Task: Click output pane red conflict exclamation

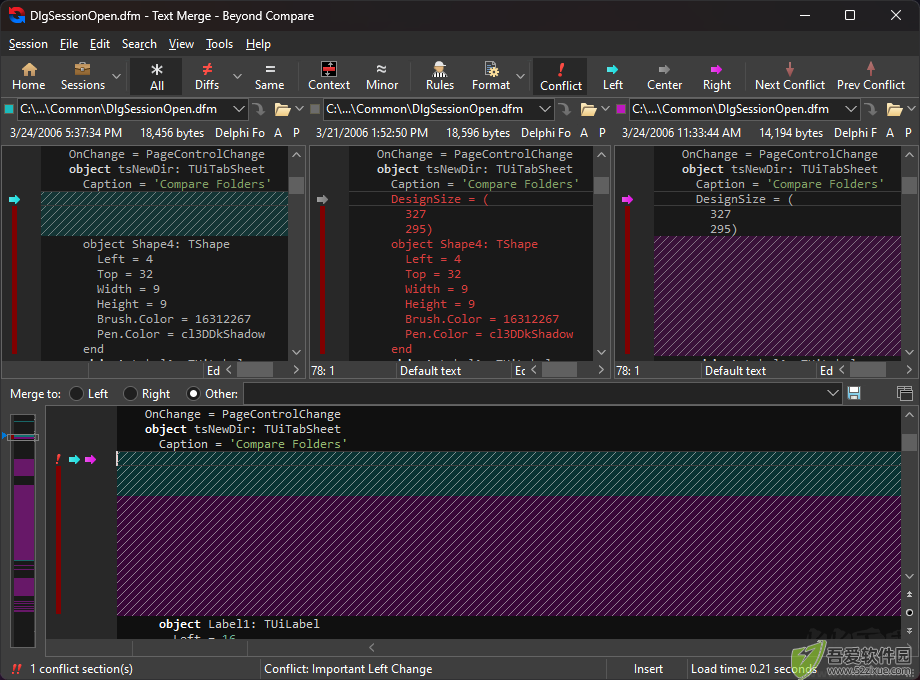Action: (58, 459)
